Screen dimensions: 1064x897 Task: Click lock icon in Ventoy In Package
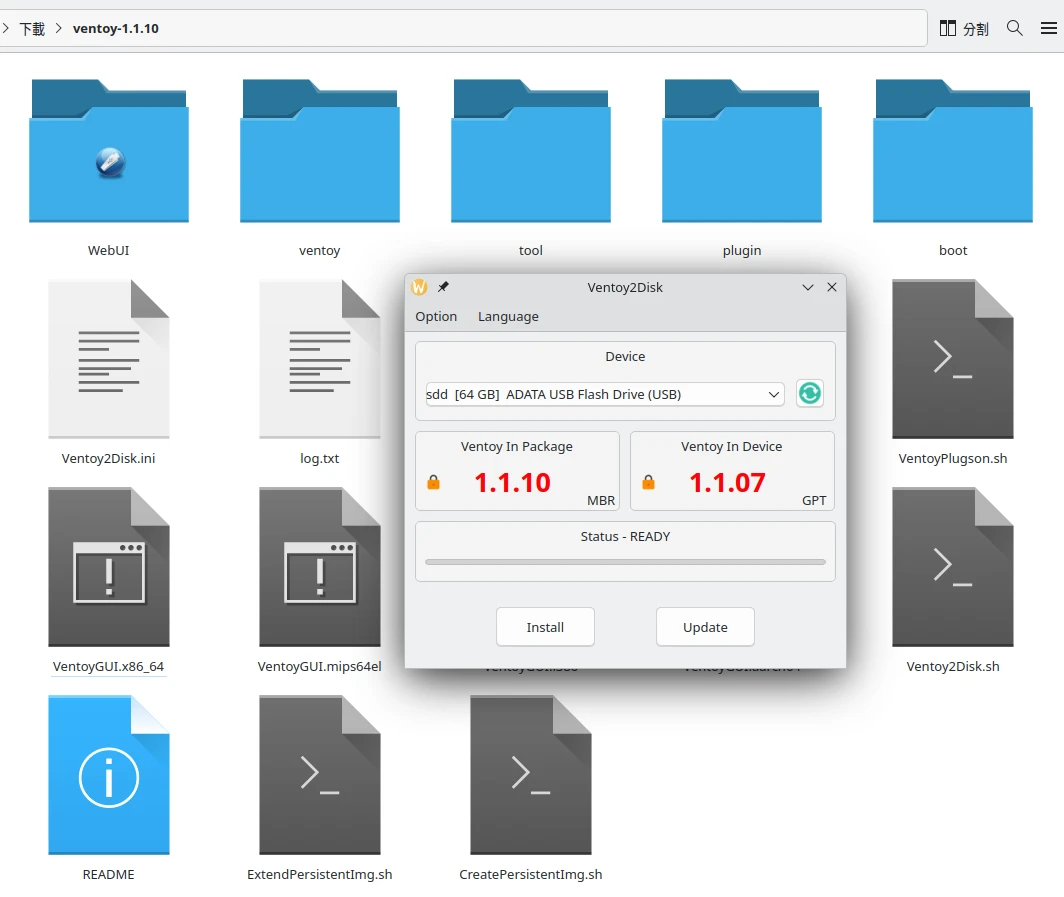click(x=433, y=483)
